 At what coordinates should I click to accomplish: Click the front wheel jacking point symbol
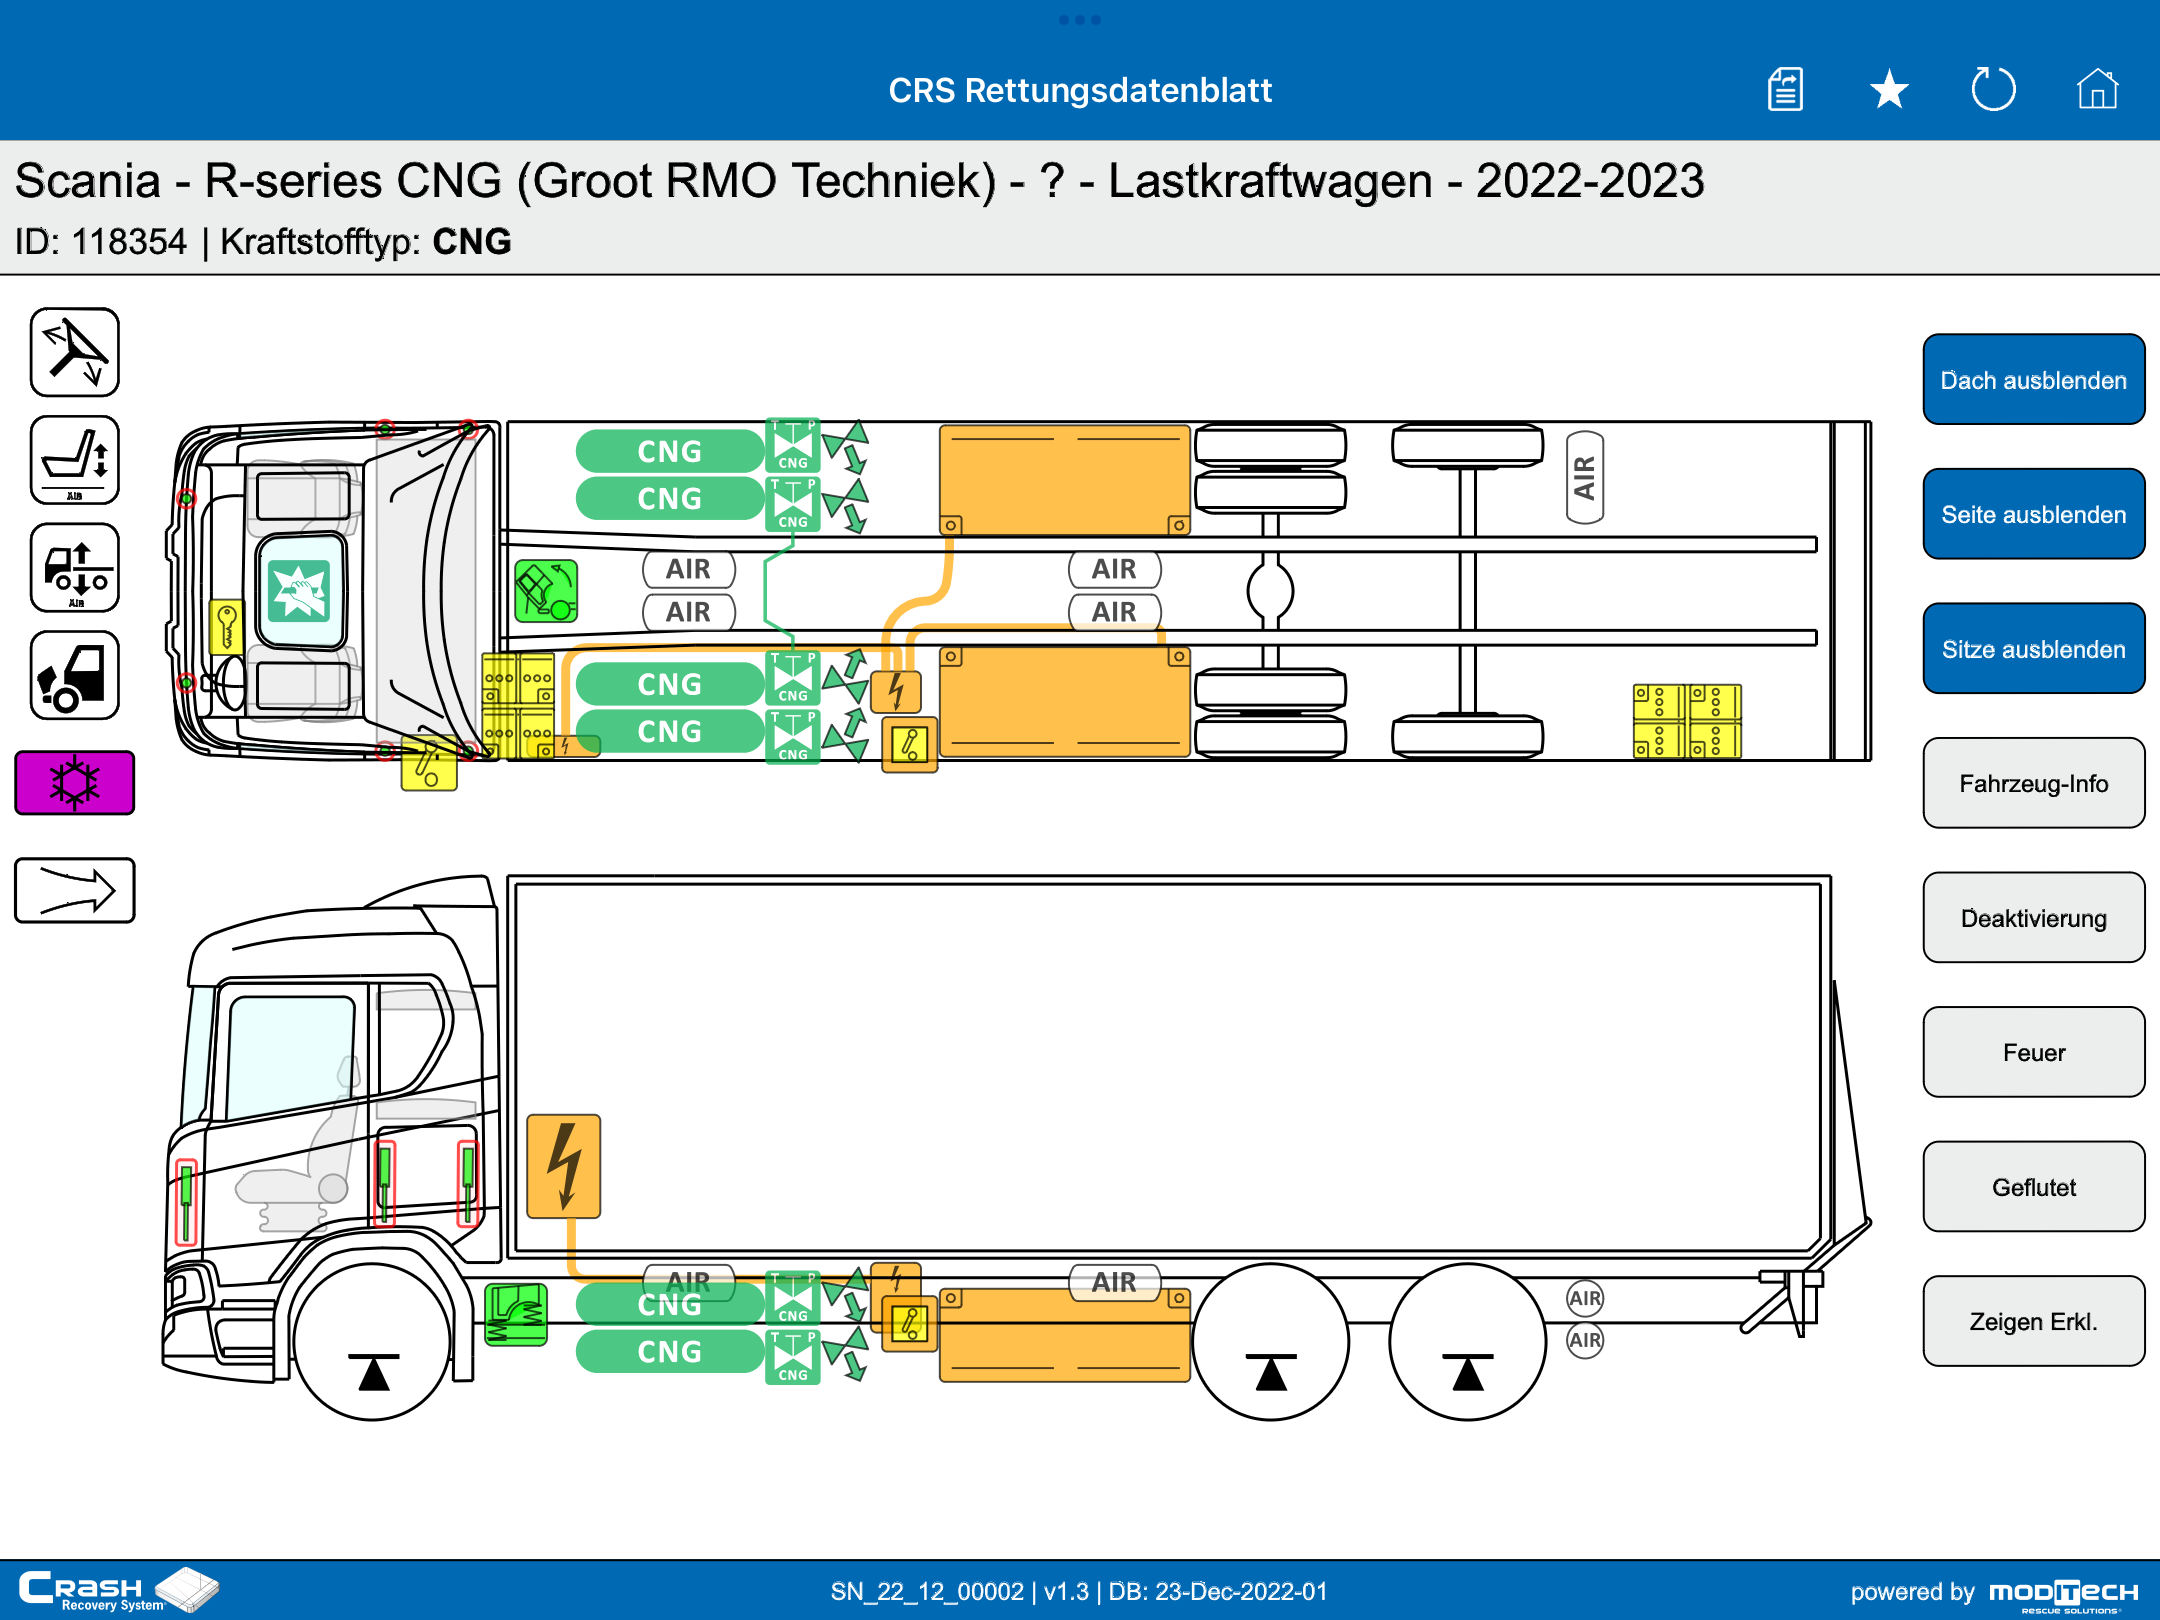(x=373, y=1372)
